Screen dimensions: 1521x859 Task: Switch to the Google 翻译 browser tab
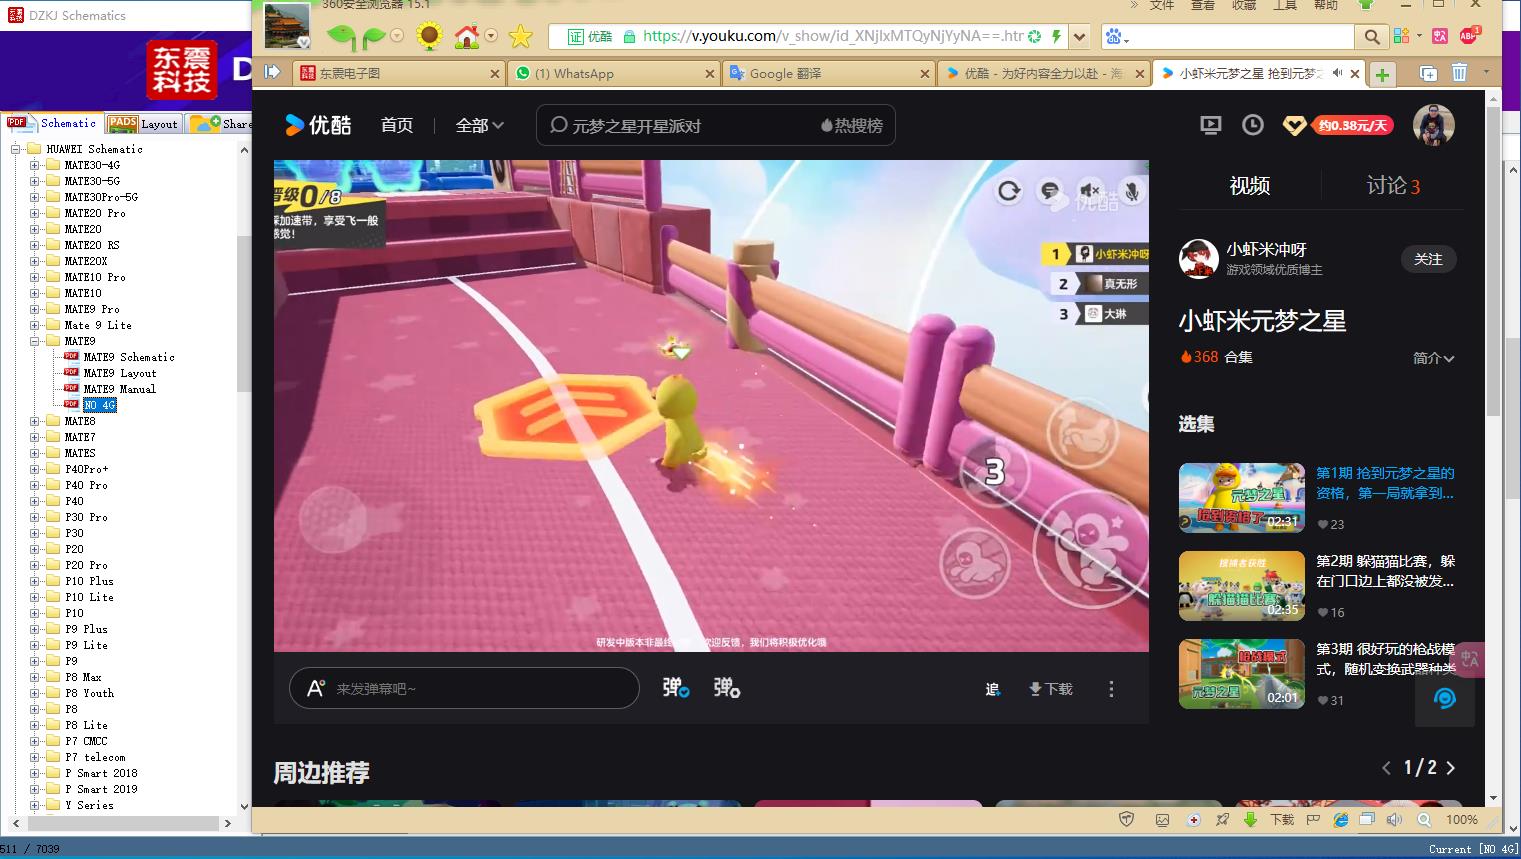pos(828,73)
